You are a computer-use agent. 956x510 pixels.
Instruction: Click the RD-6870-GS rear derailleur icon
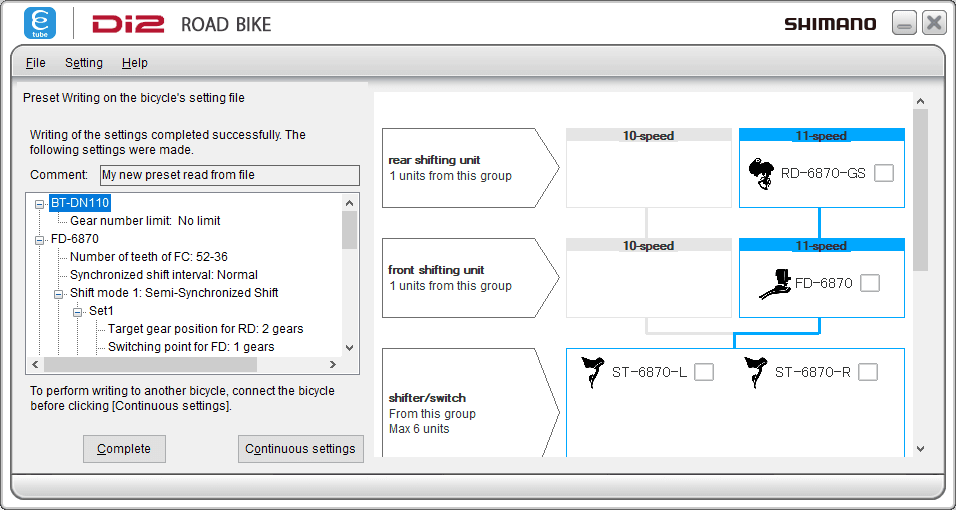(x=762, y=174)
